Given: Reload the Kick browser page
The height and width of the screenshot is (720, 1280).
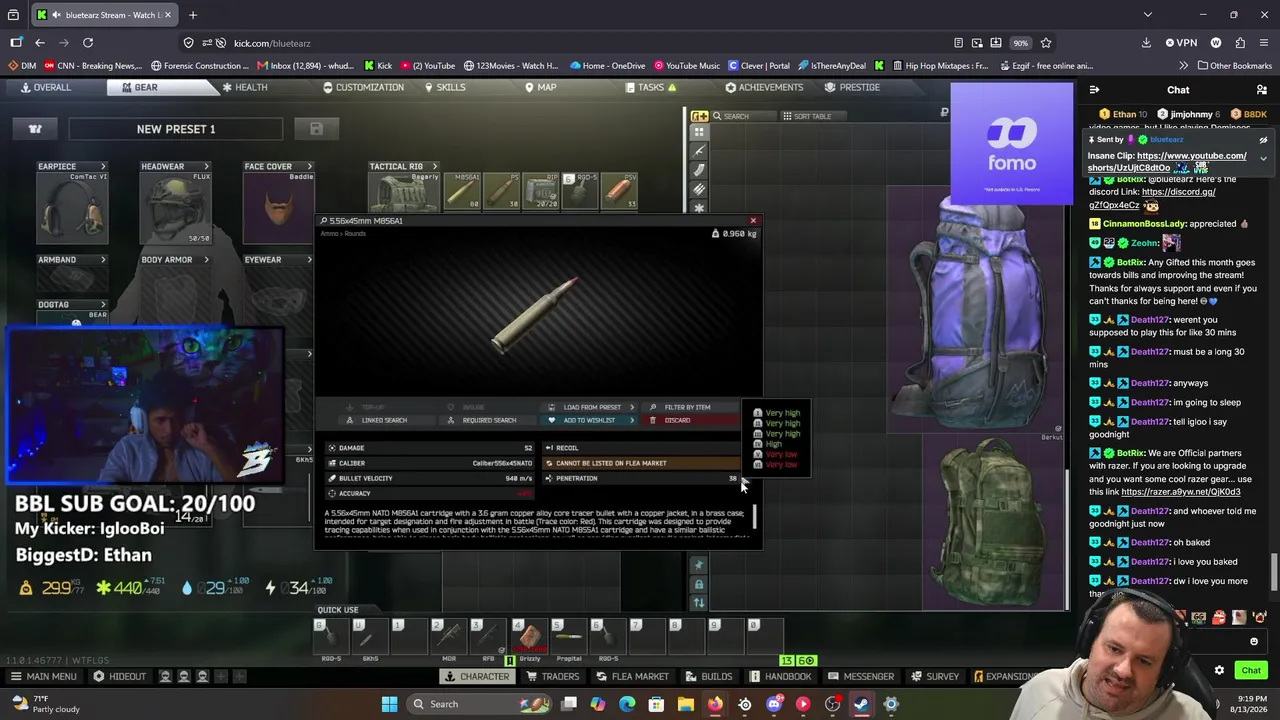Looking at the screenshot, I should click(x=88, y=43).
